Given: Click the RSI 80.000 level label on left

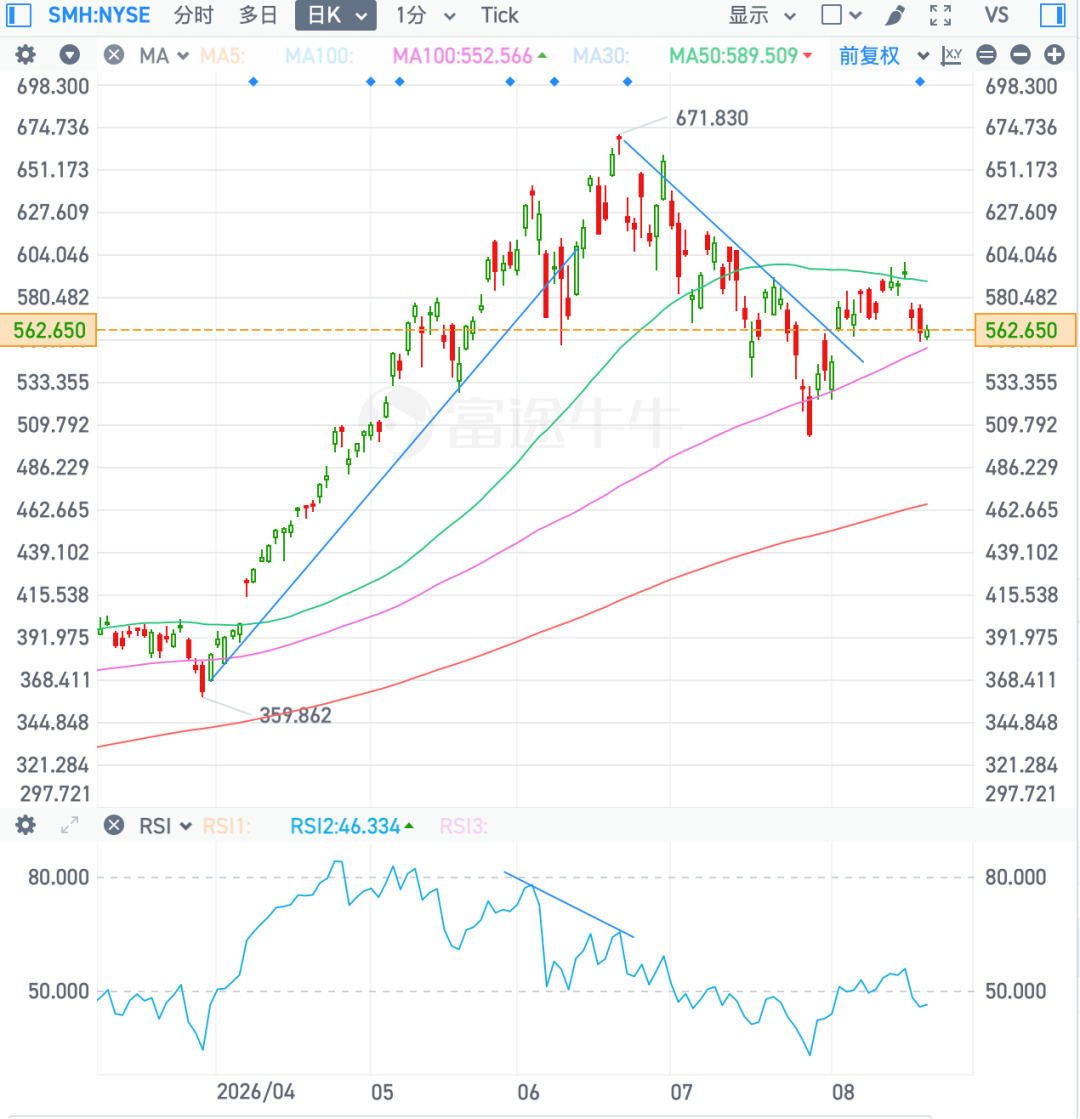Looking at the screenshot, I should coord(59,877).
